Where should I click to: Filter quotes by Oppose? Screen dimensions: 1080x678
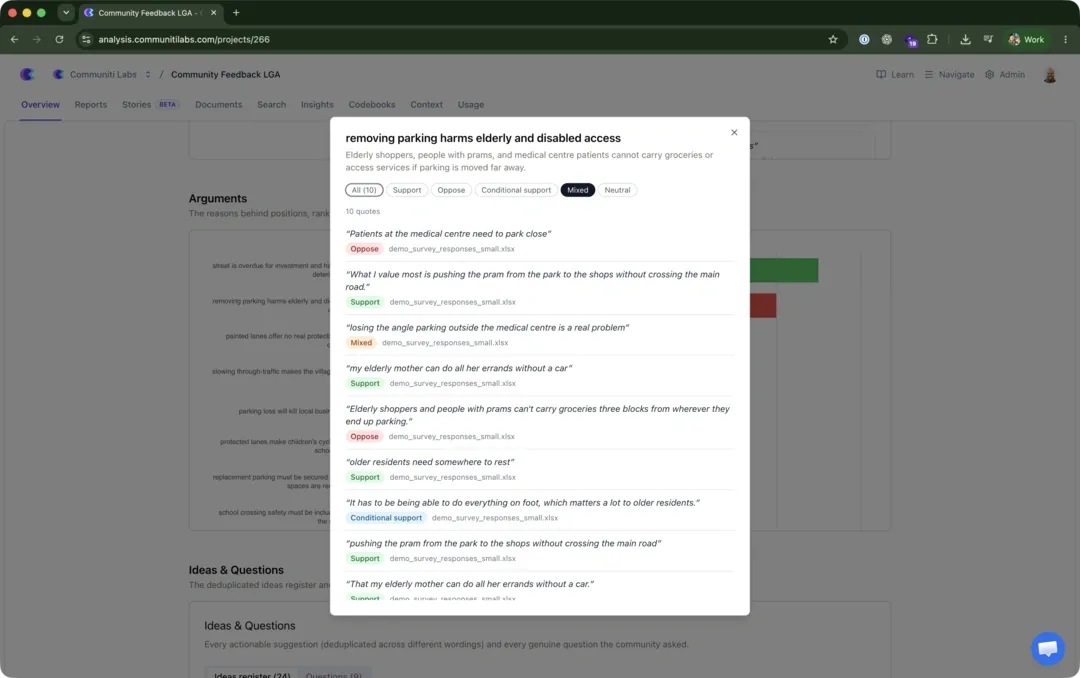(451, 190)
